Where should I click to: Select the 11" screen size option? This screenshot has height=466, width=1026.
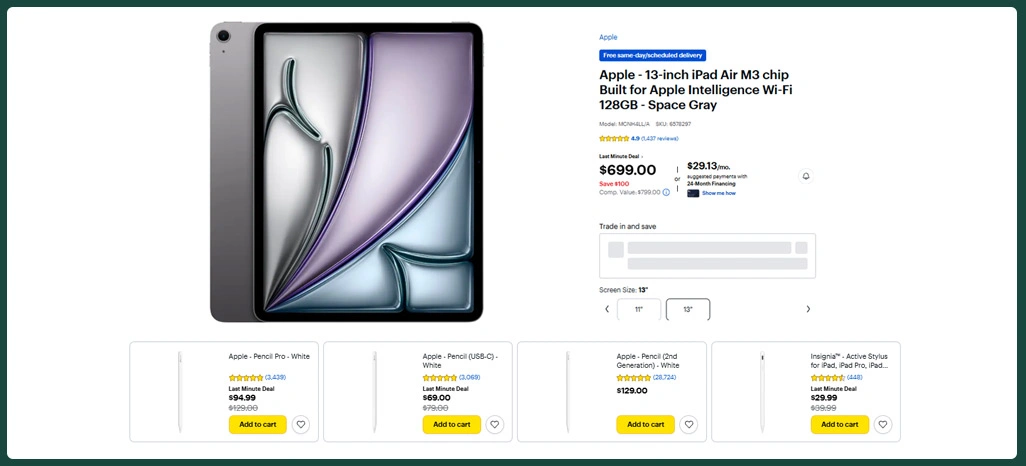pyautogui.click(x=639, y=309)
